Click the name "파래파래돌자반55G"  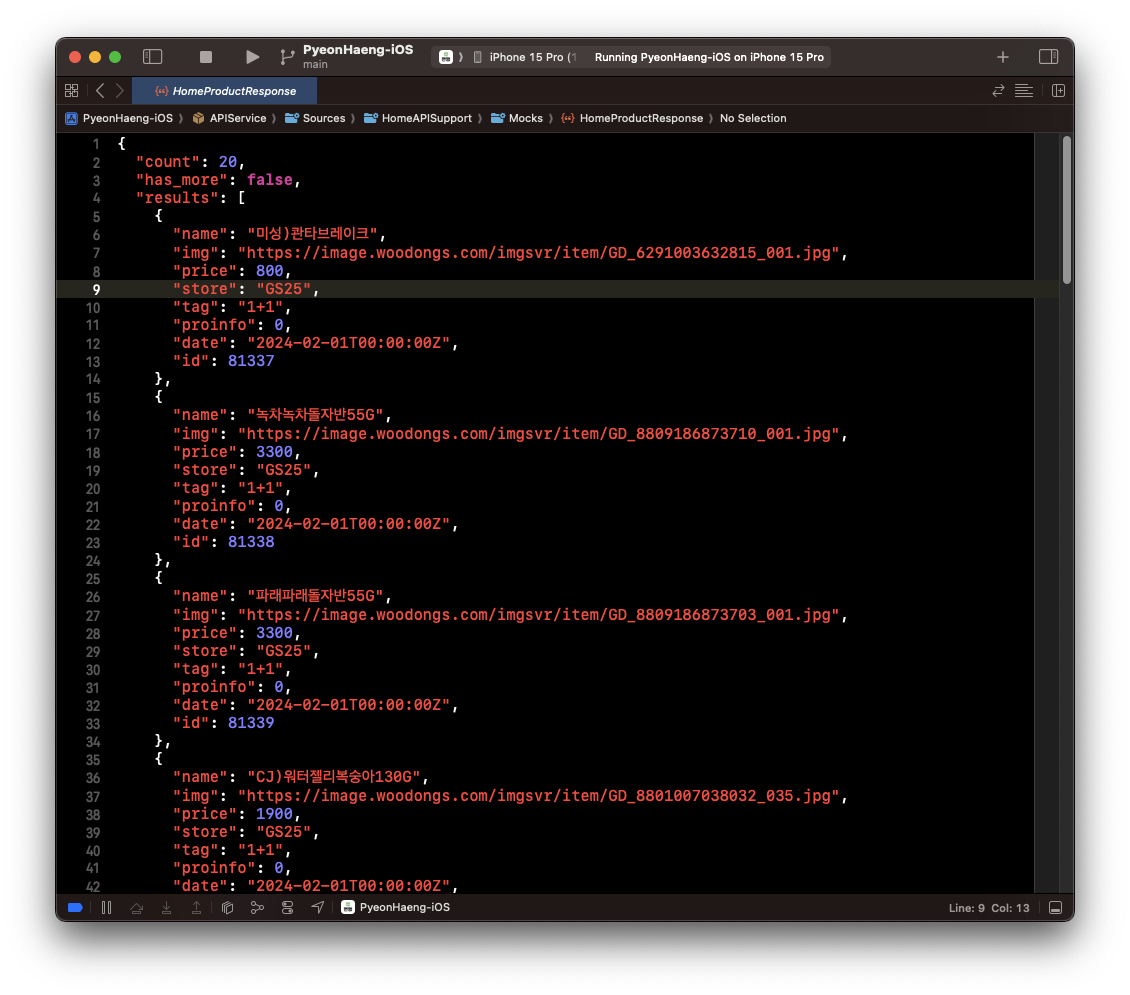[315, 596]
